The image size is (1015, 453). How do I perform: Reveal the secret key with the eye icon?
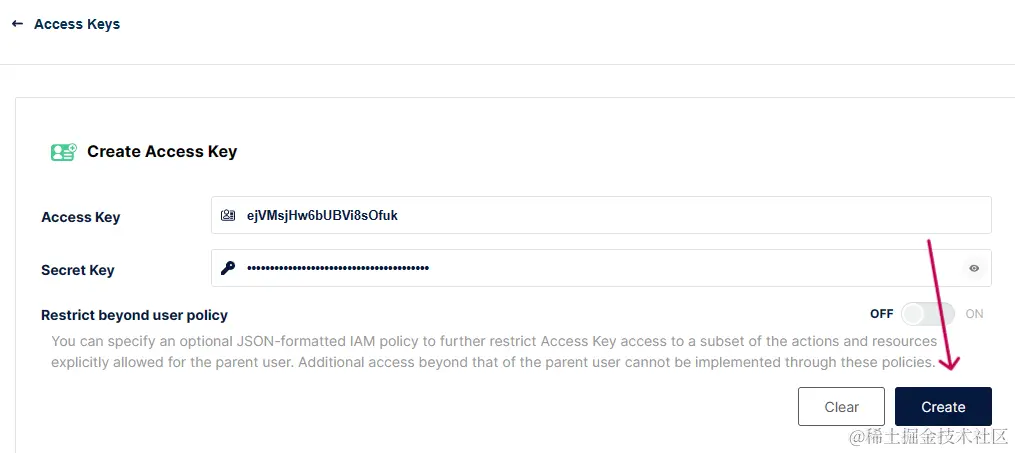point(974,268)
